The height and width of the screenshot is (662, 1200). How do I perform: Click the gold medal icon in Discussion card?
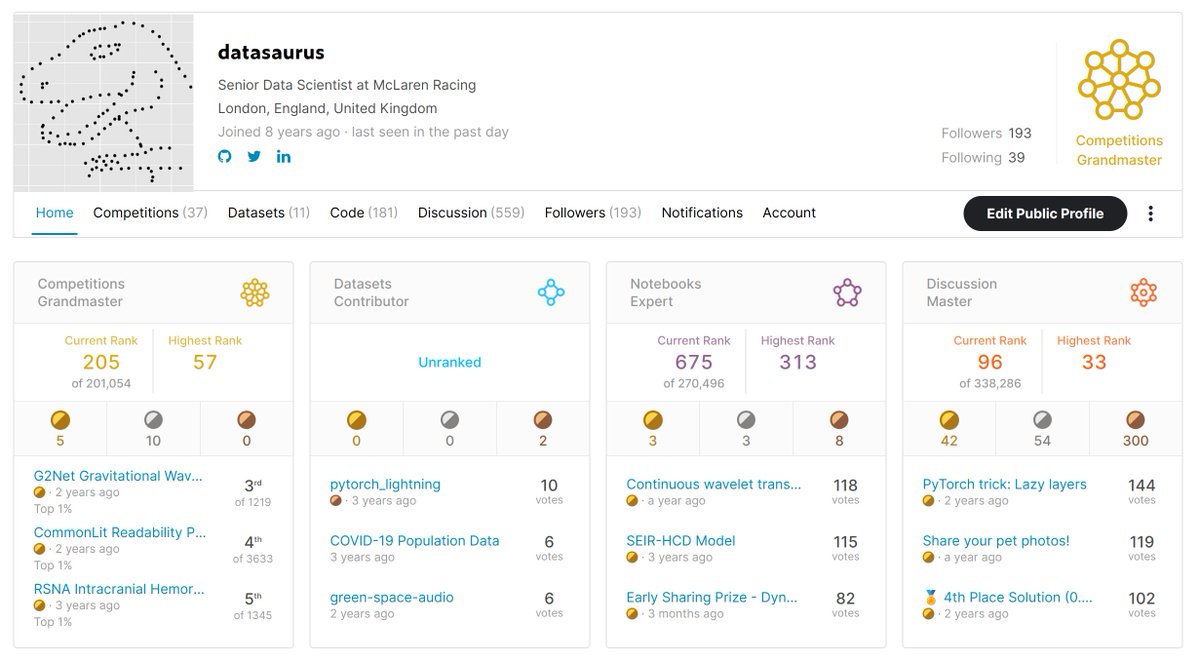point(949,419)
